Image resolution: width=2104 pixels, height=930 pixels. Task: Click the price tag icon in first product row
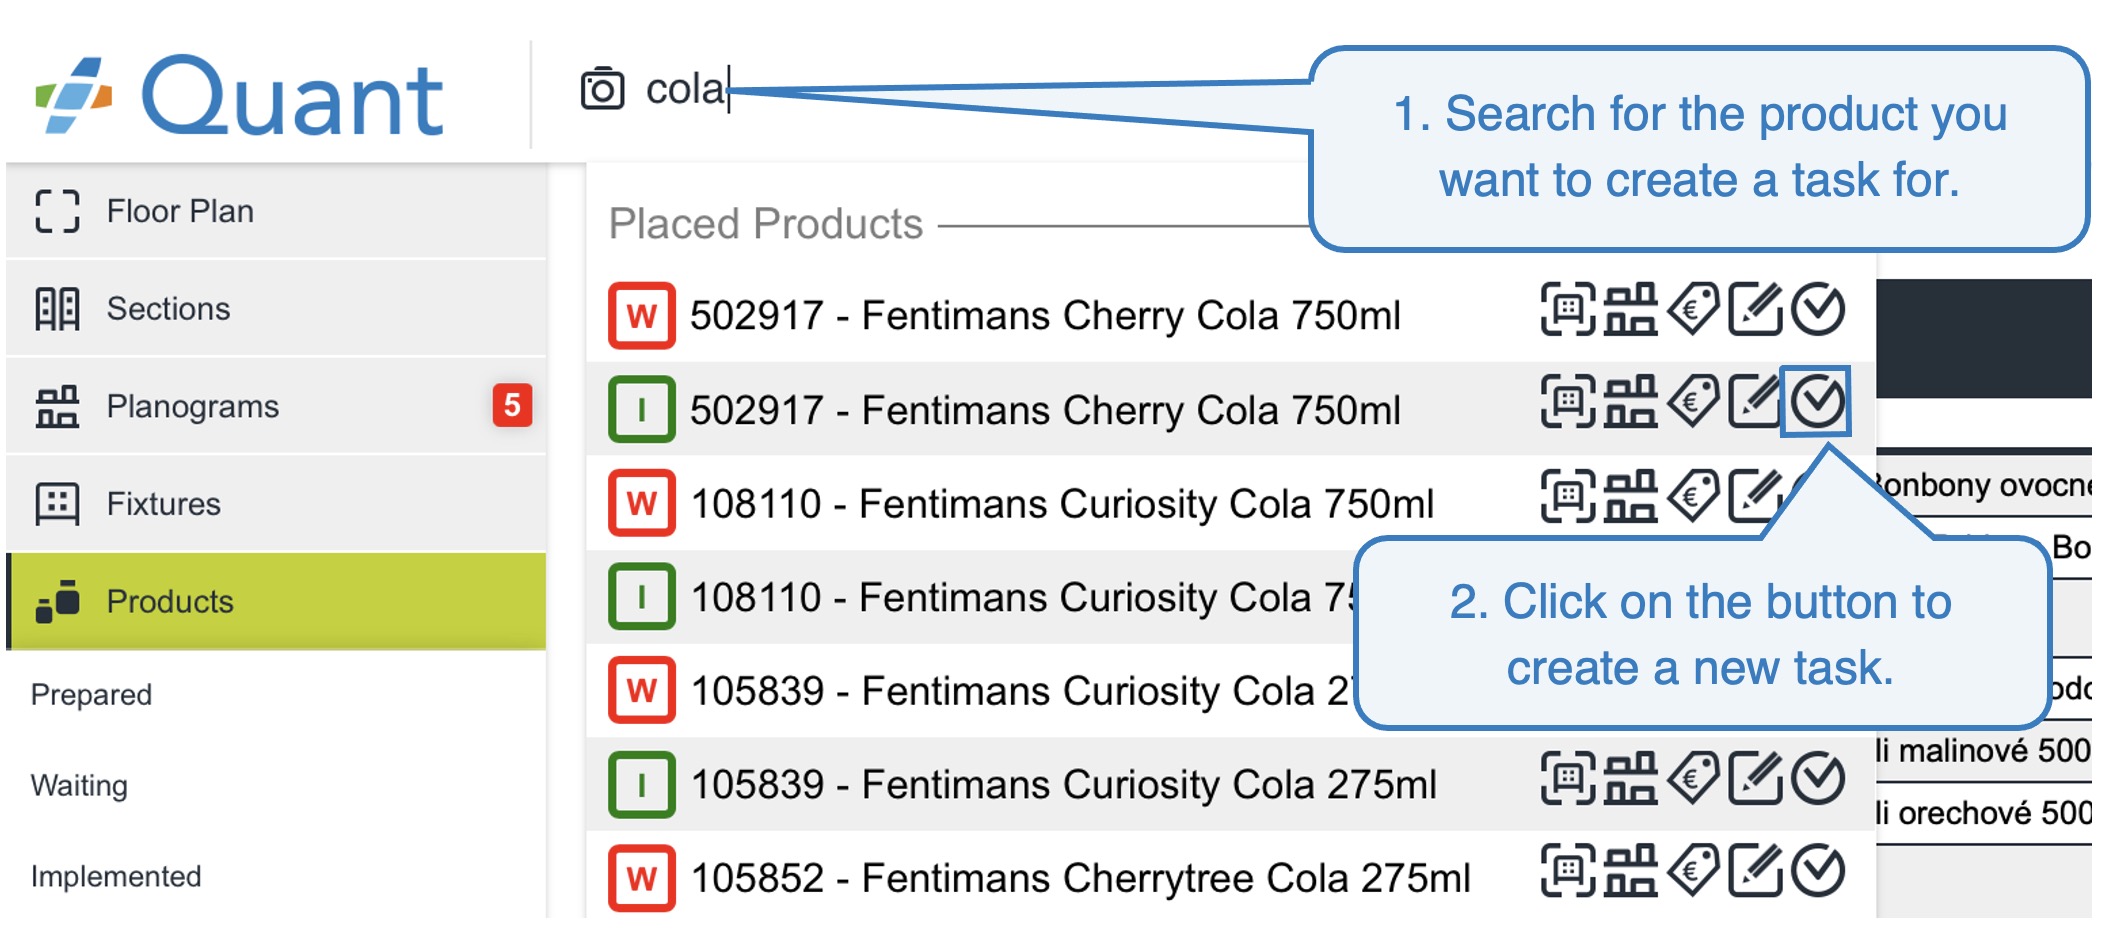tap(1693, 309)
